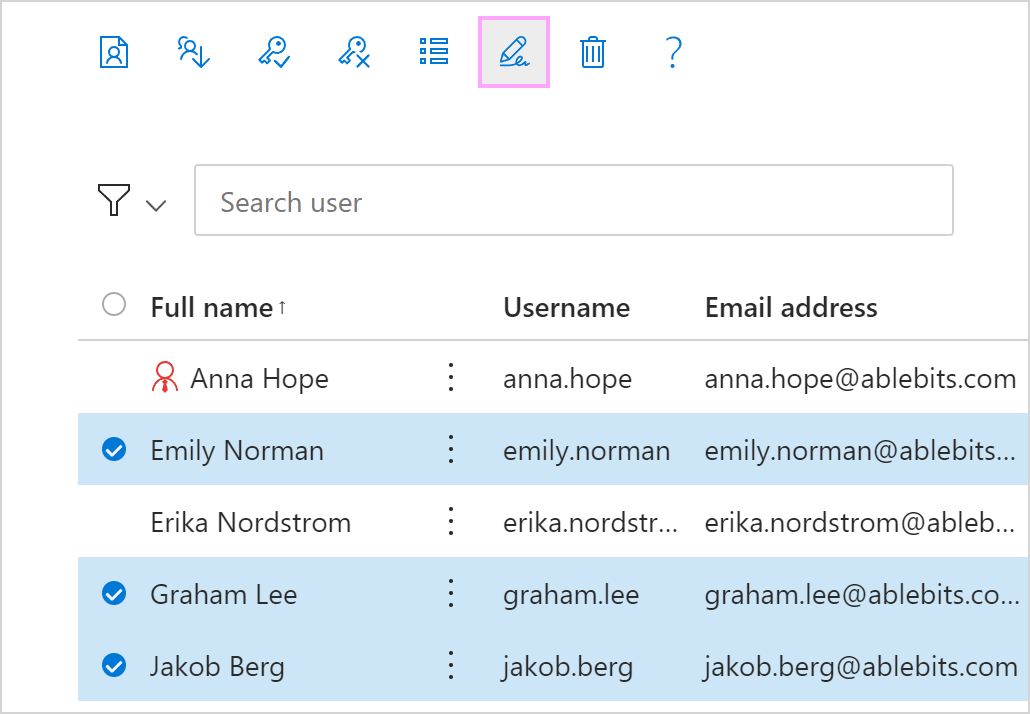1030x714 pixels.
Task: Click the trash delete icon
Action: click(x=593, y=52)
